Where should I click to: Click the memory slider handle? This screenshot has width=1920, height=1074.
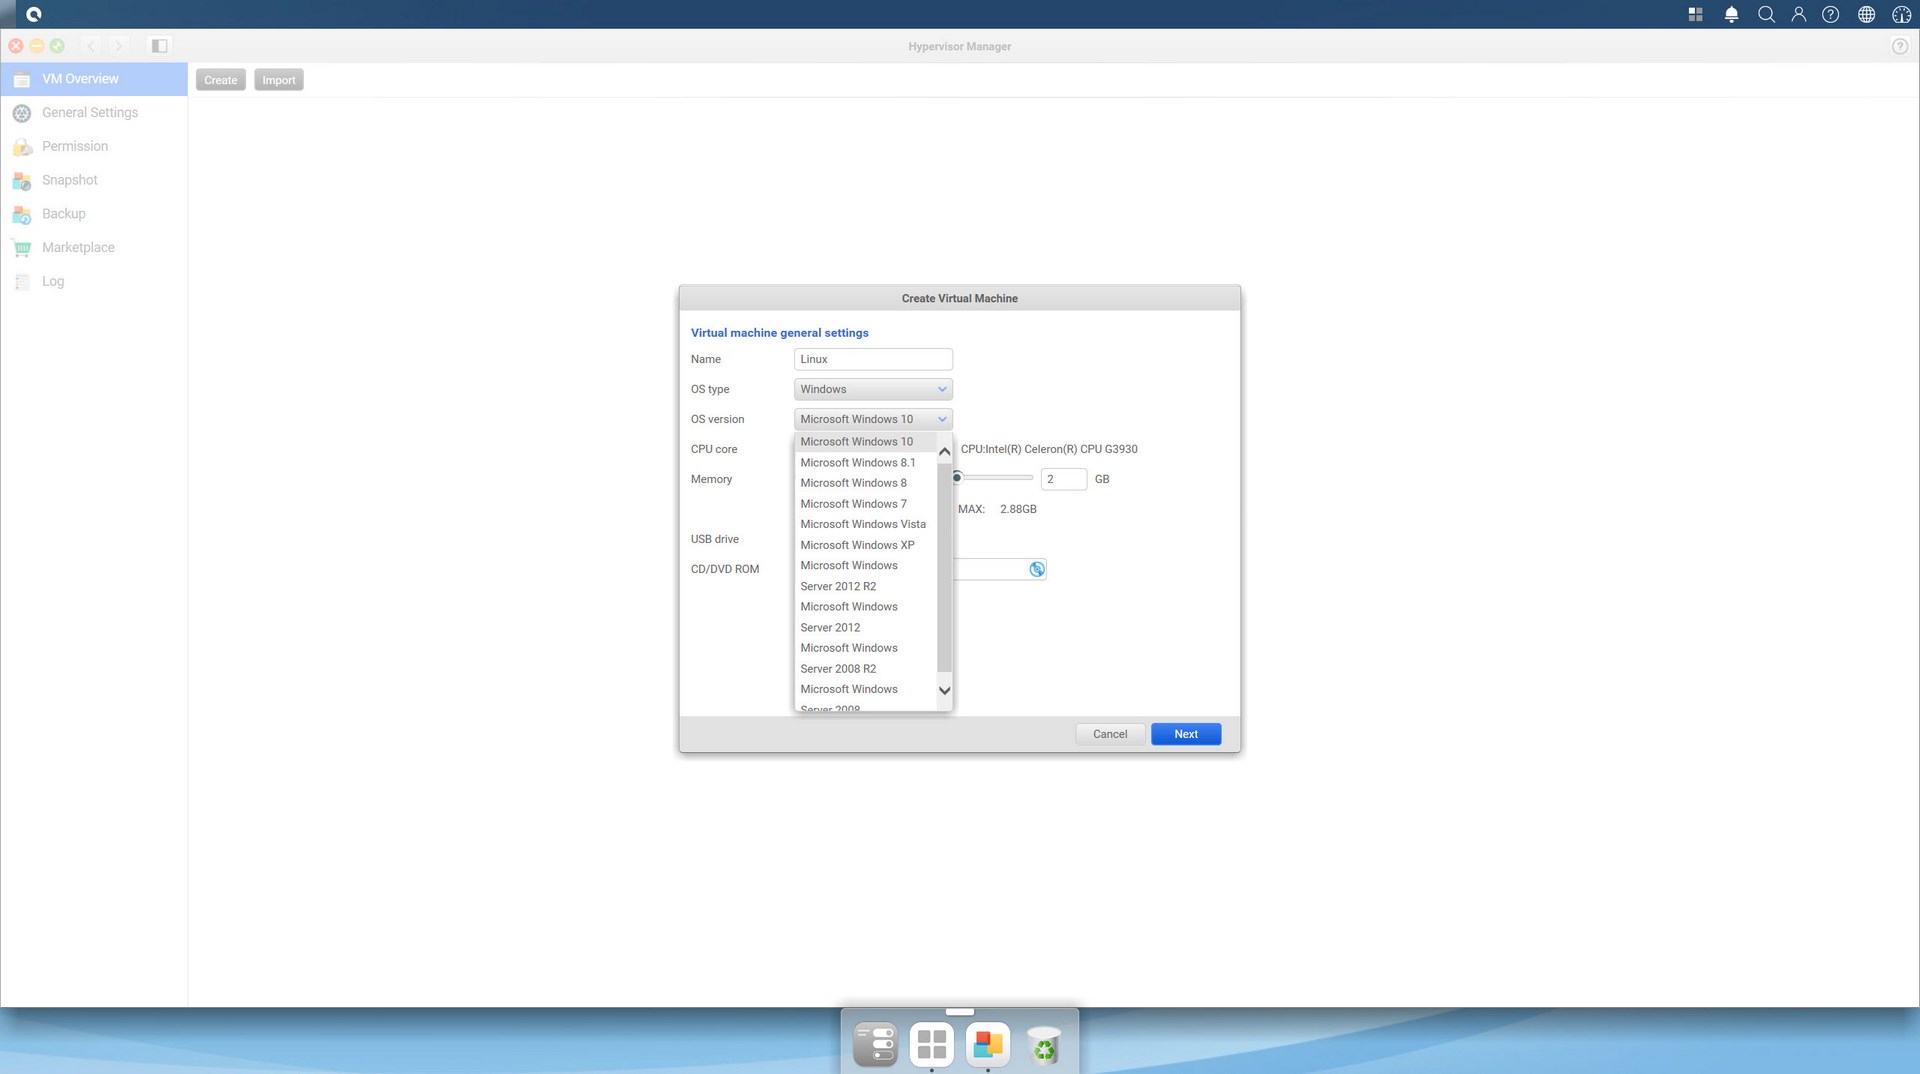957,478
